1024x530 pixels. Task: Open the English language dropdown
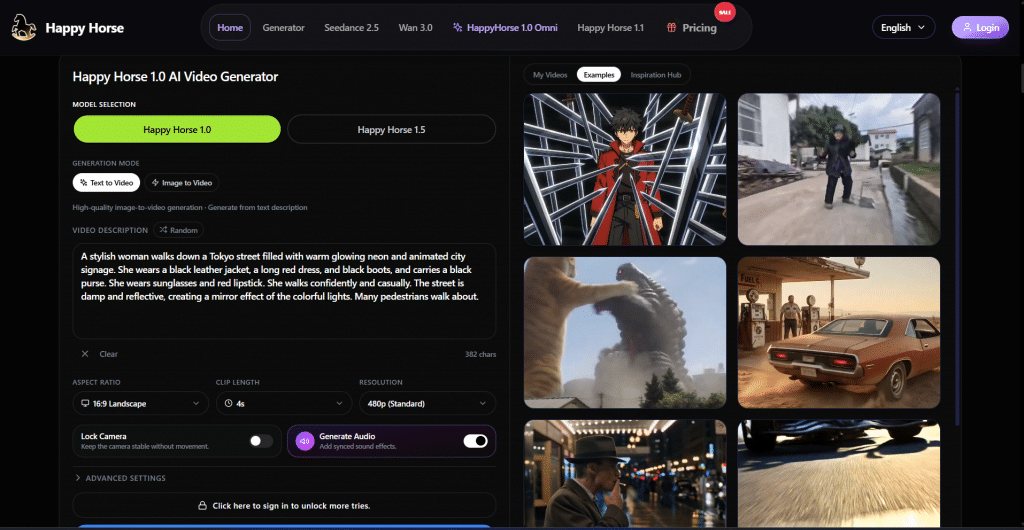pyautogui.click(x=903, y=27)
